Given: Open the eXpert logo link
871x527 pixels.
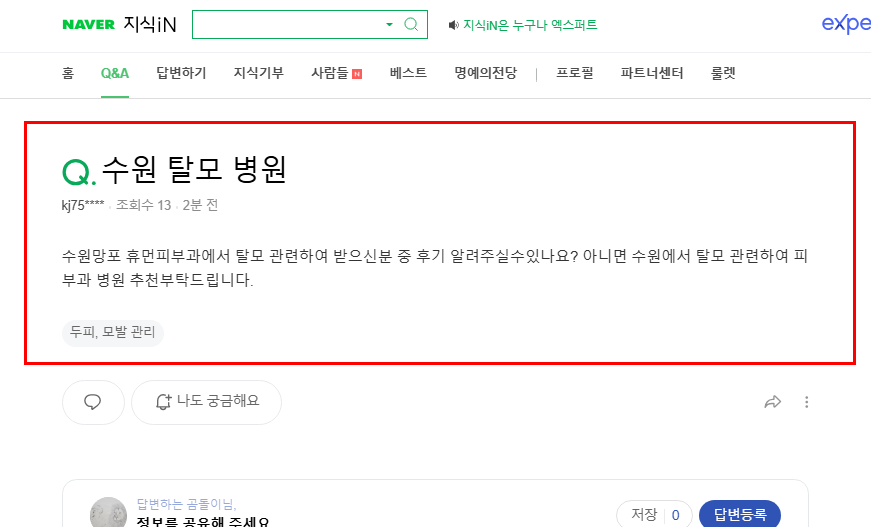Looking at the screenshot, I should [846, 24].
